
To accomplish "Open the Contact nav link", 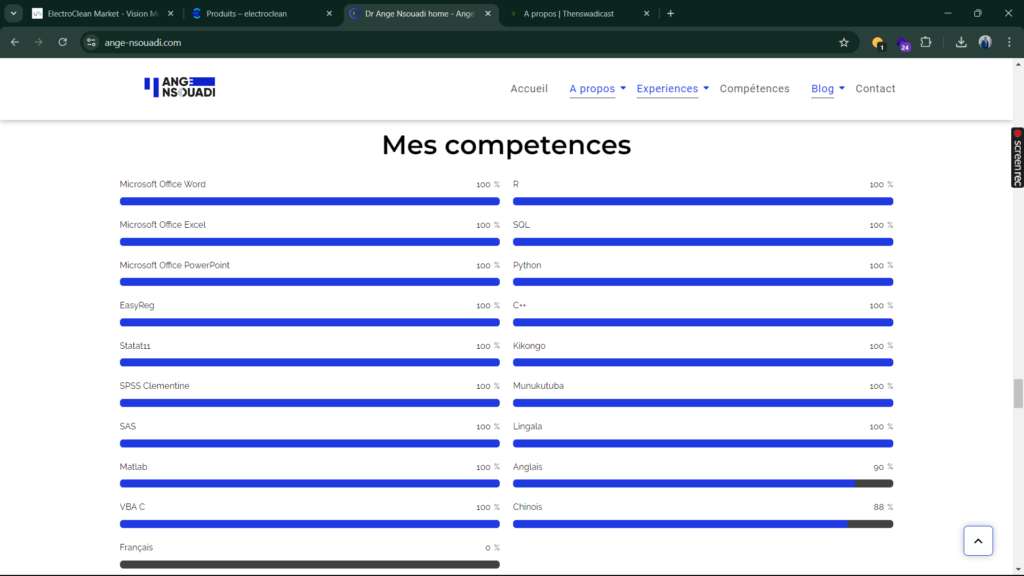I will tap(875, 89).
